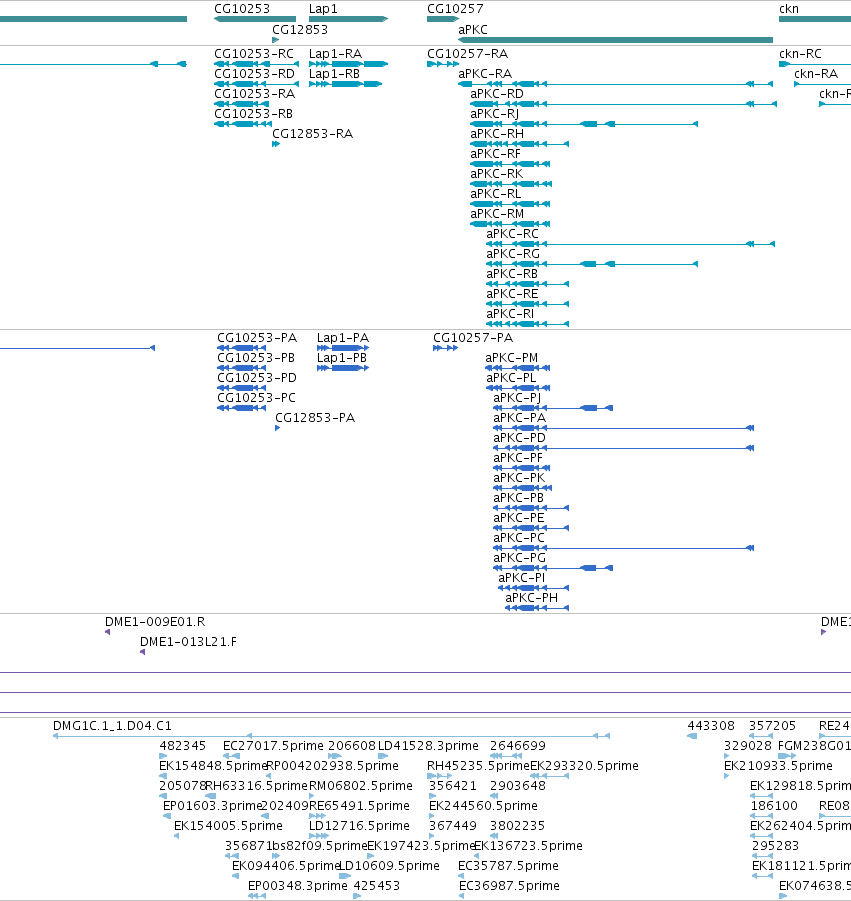Image resolution: width=851 pixels, height=901 pixels.
Task: Click transcript Lap1-RB
Action: (x=334, y=74)
